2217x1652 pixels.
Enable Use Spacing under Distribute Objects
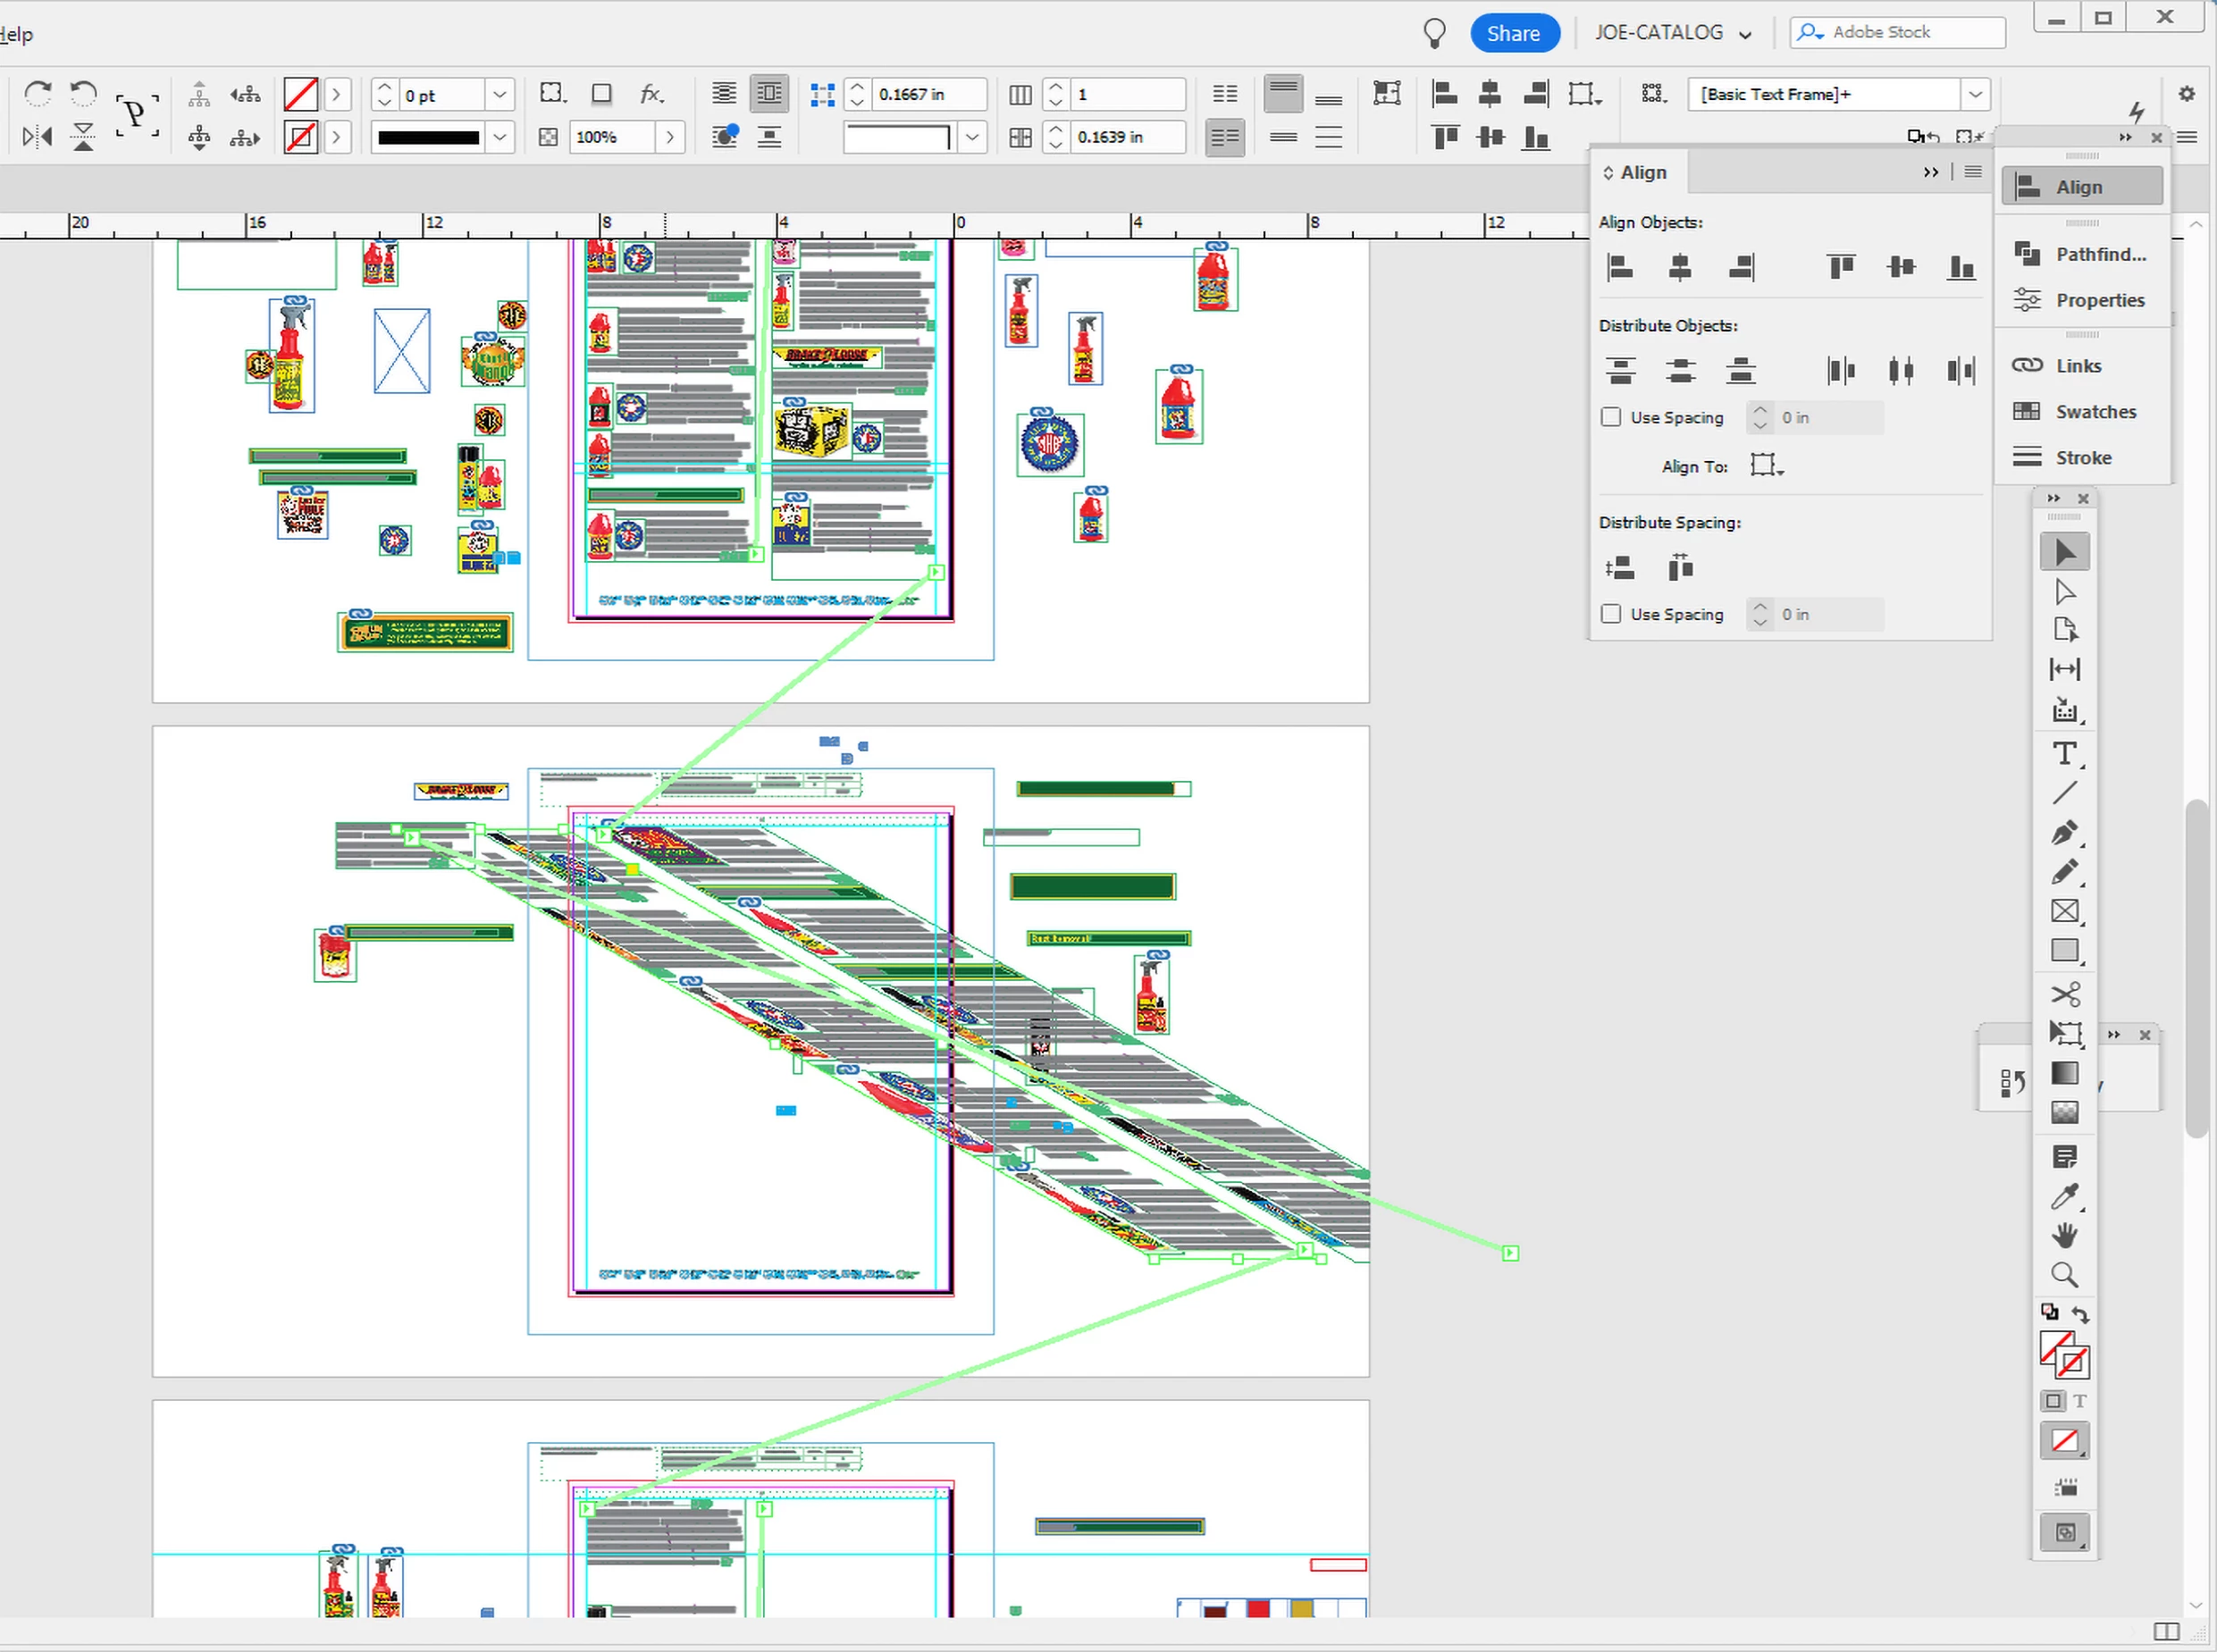tap(1611, 417)
